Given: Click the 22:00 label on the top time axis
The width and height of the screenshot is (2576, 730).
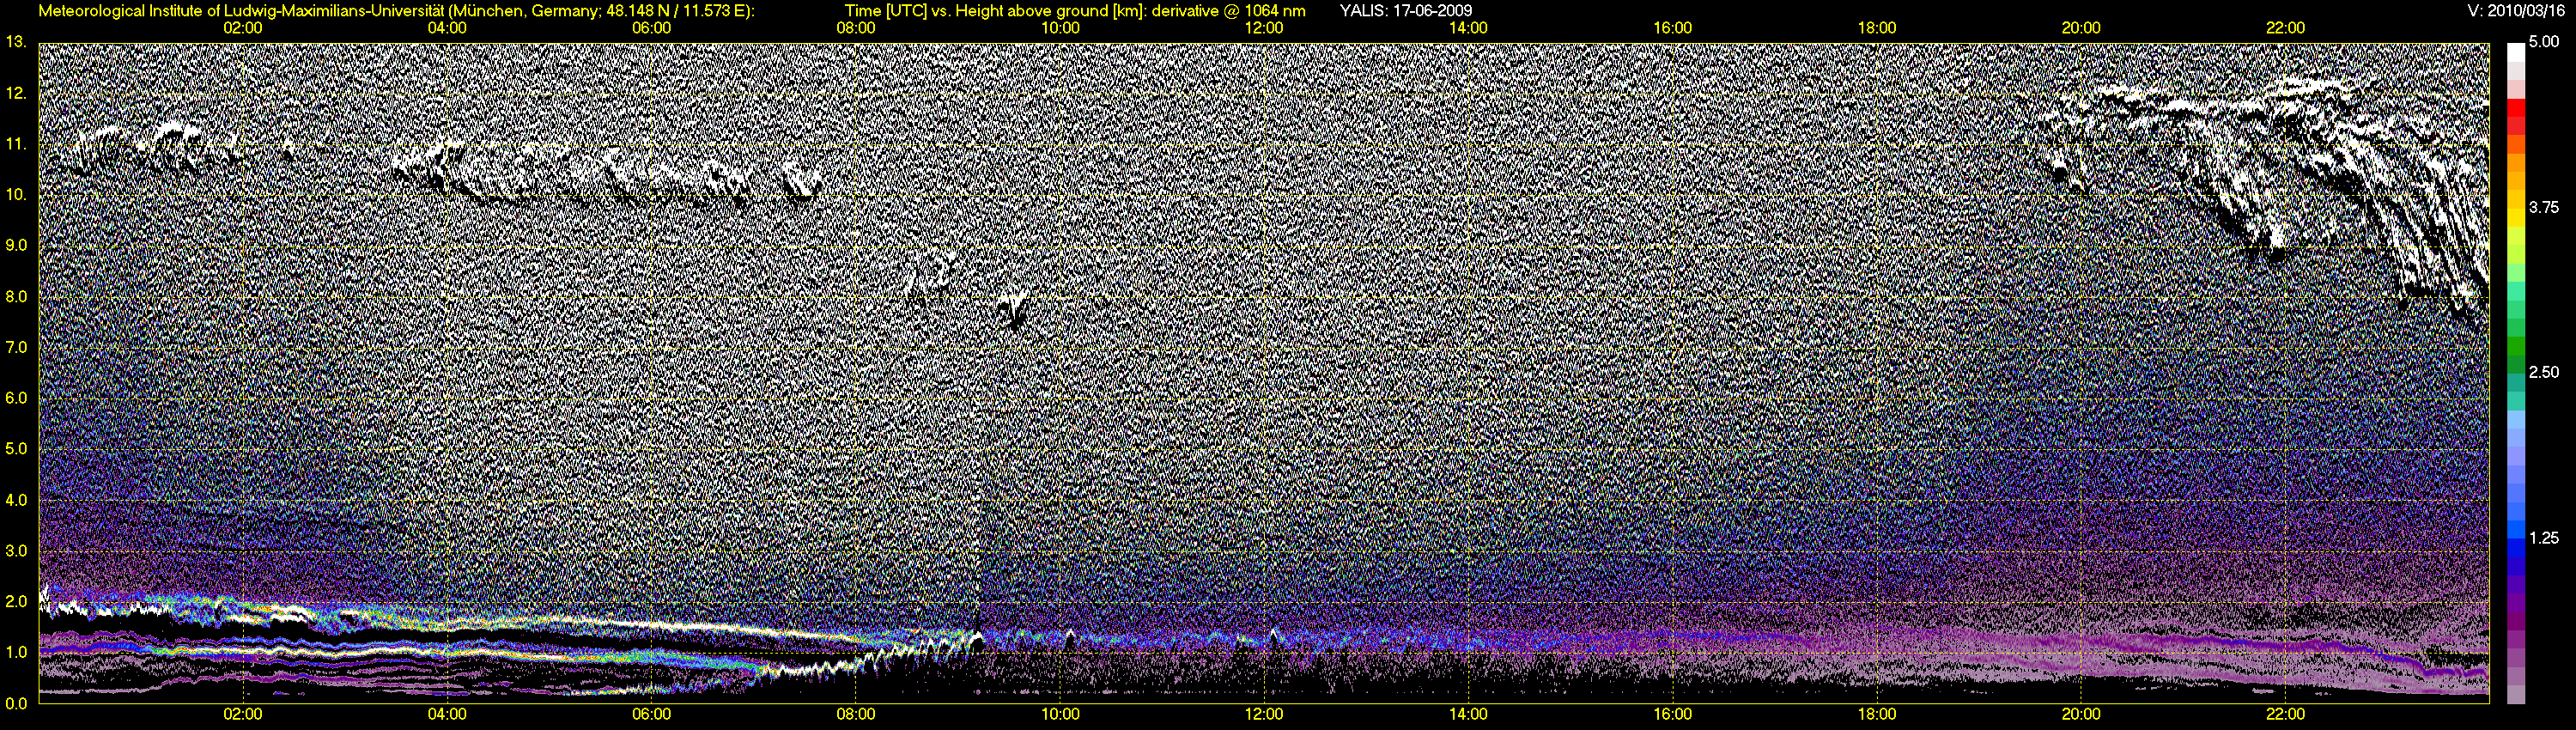Looking at the screenshot, I should [2285, 28].
